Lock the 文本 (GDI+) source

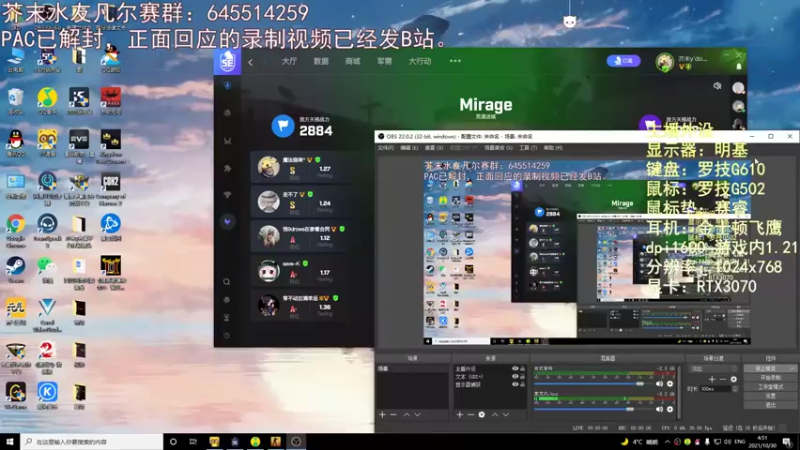[522, 377]
